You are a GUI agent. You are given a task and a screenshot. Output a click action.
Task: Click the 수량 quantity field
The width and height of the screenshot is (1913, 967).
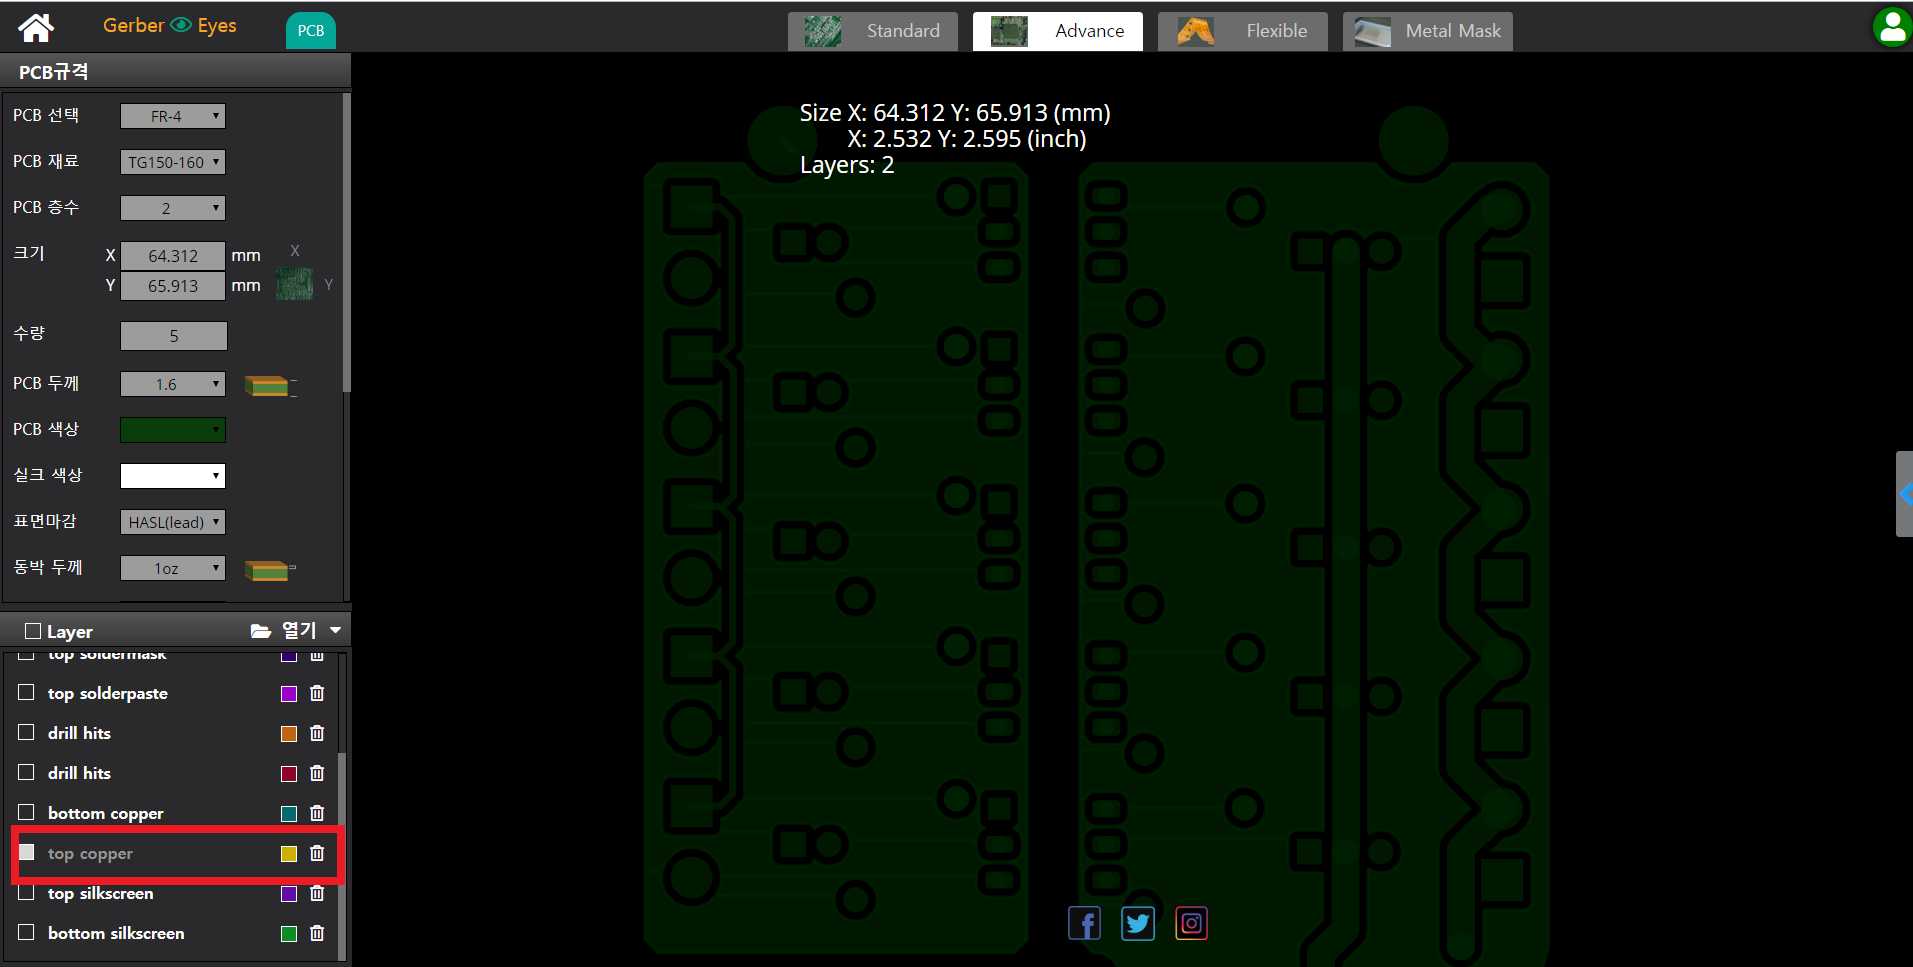point(173,336)
